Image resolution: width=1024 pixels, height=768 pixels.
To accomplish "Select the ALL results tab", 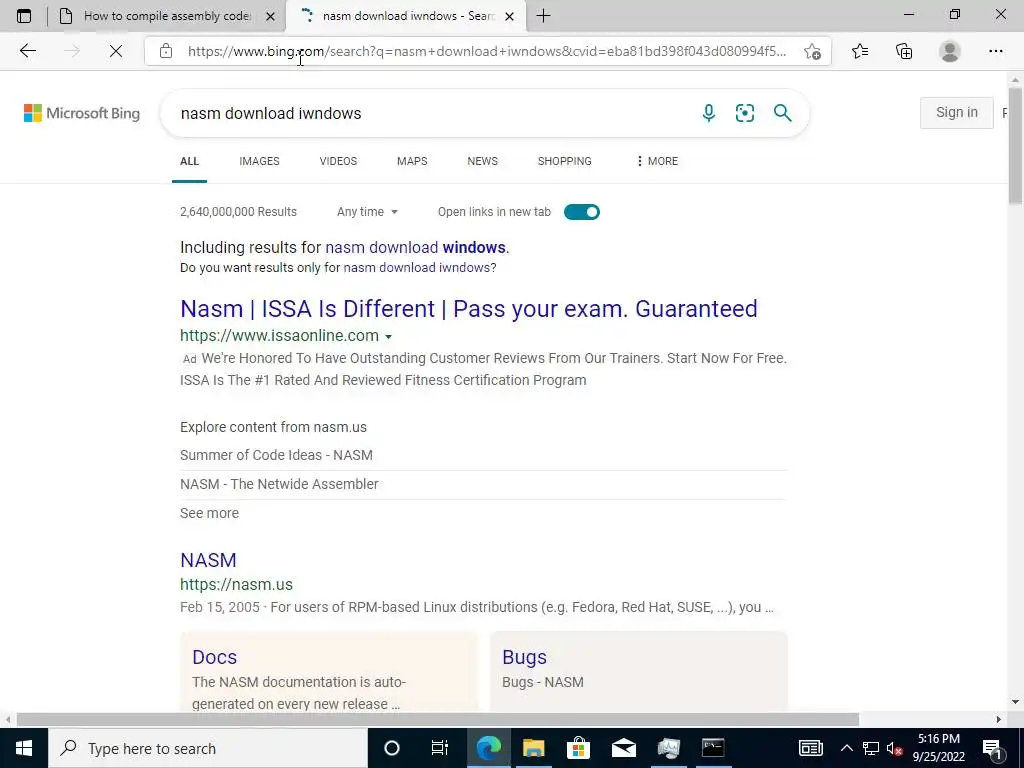I will [189, 161].
